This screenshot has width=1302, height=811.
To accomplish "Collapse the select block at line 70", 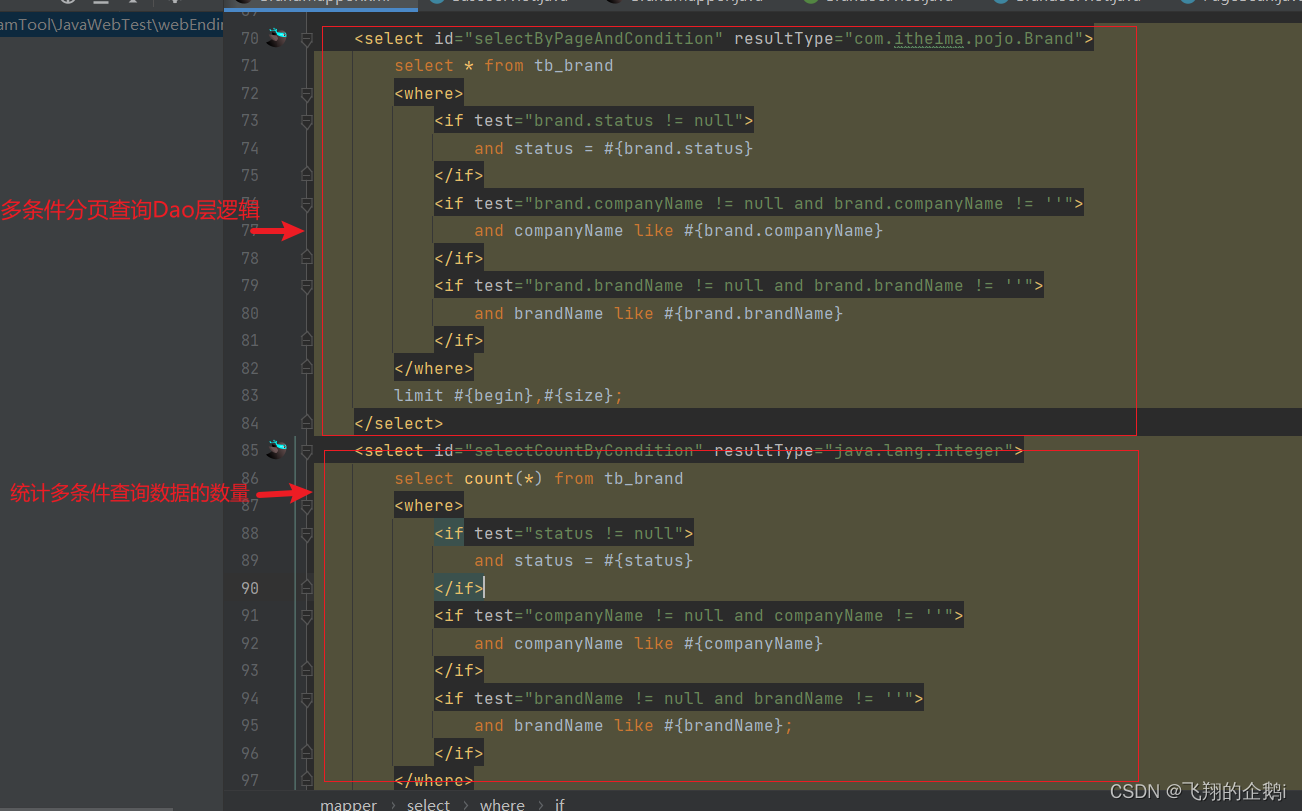I will [x=307, y=38].
